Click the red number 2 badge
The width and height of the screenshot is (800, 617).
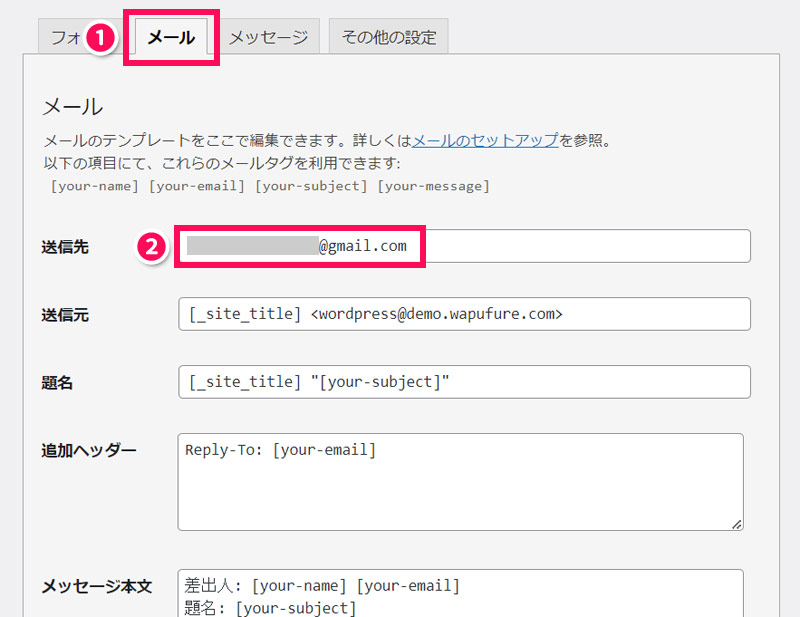tap(150, 247)
